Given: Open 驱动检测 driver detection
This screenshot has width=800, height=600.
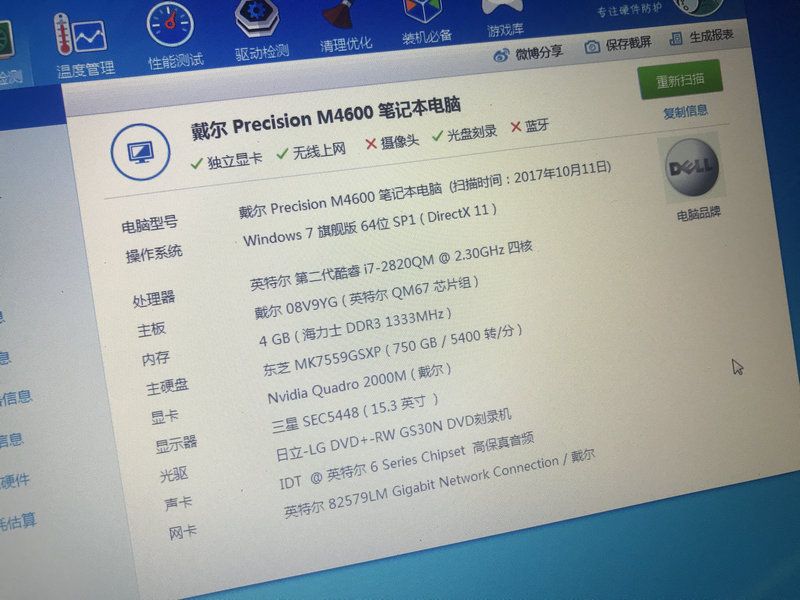Looking at the screenshot, I should pos(260,31).
